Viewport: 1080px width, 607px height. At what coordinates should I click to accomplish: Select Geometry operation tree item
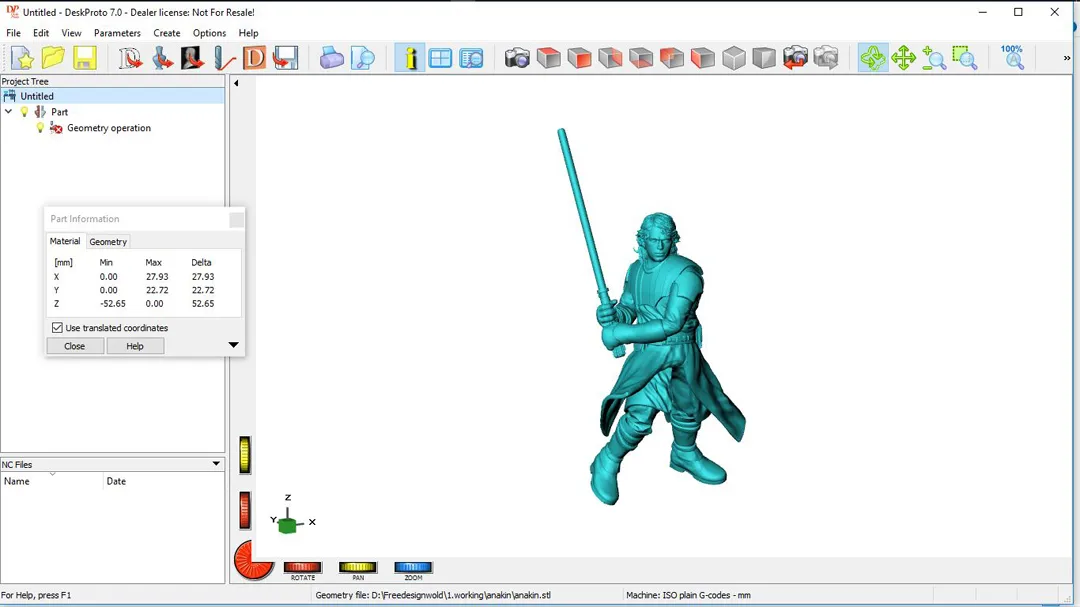(x=109, y=128)
